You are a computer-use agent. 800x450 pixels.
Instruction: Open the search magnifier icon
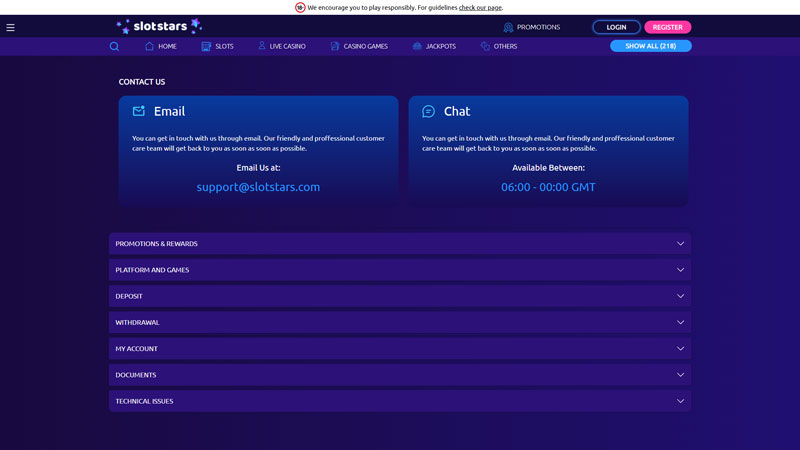click(114, 46)
